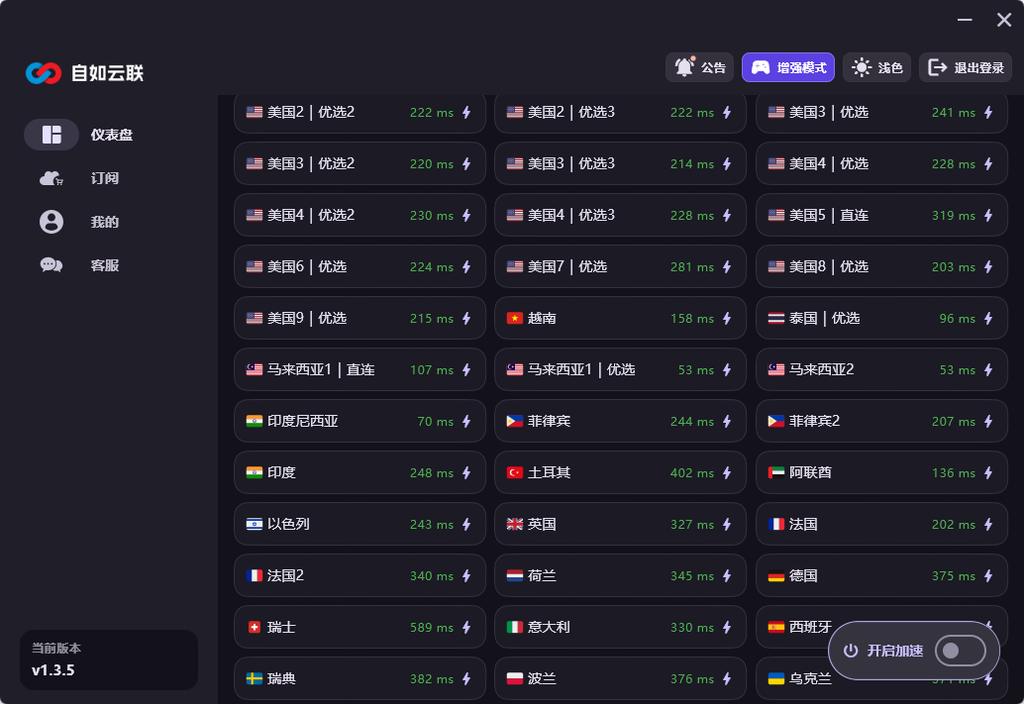Click the 自如云联 logo icon
The width and height of the screenshot is (1024, 704).
pyautogui.click(x=44, y=73)
